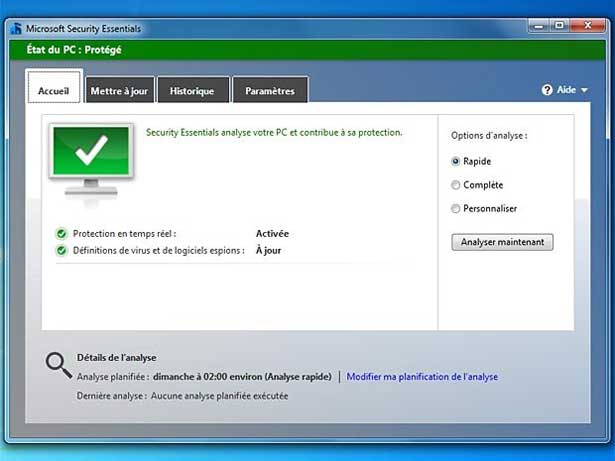Image resolution: width=615 pixels, height=461 pixels.
Task: Open the Historique tab
Action: 192,91
